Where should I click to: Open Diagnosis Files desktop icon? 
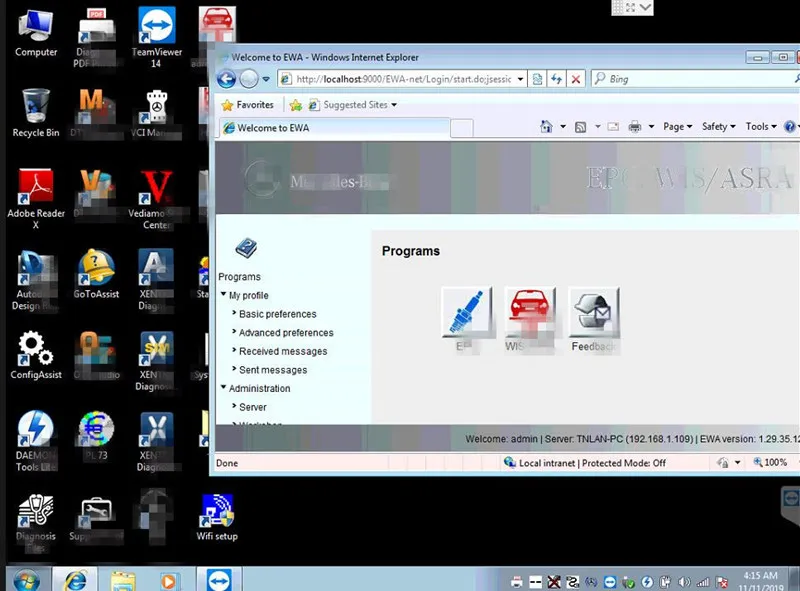35,523
